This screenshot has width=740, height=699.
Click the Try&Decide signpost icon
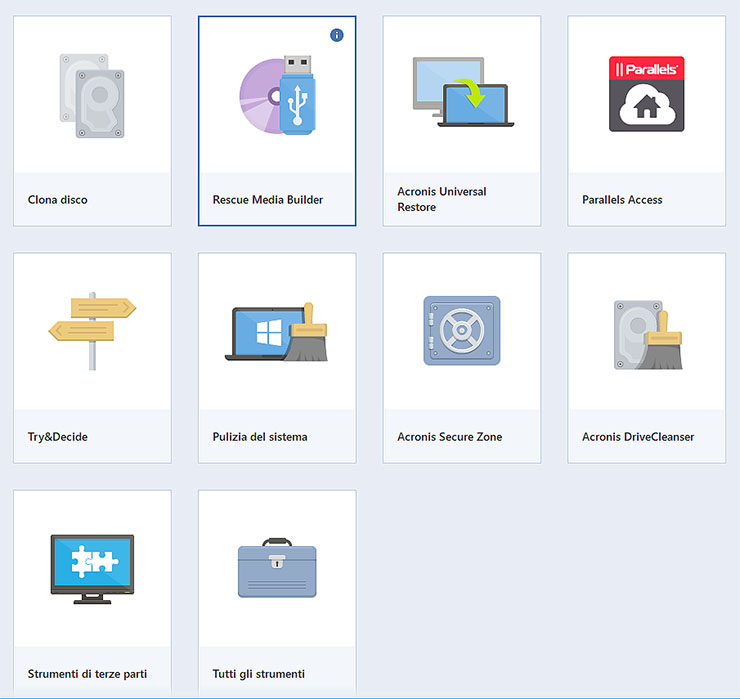92,330
